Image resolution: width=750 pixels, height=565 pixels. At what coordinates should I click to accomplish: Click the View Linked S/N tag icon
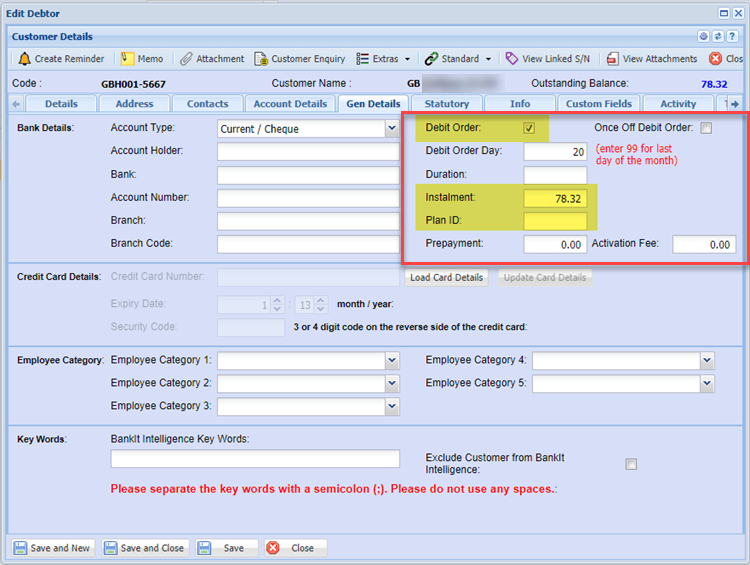point(511,59)
